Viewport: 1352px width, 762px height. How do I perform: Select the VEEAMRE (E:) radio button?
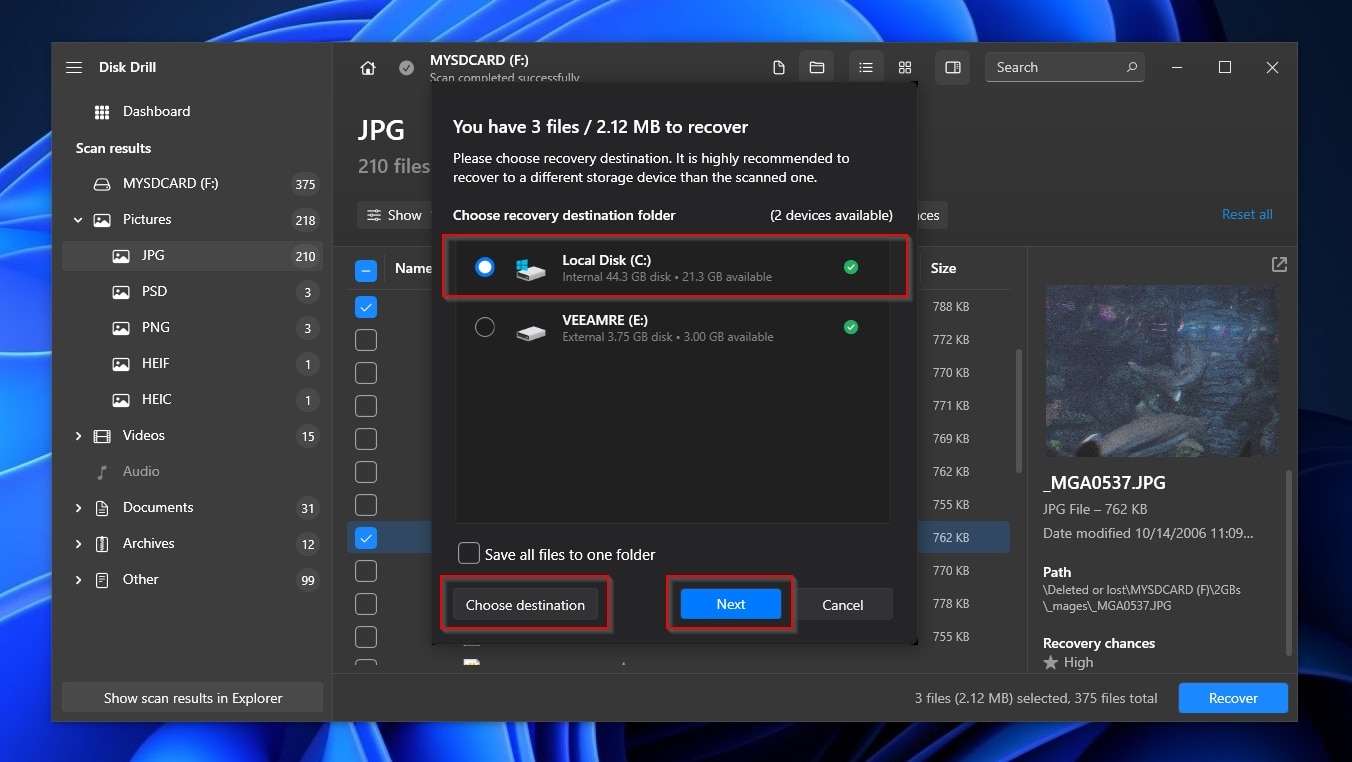[485, 327]
